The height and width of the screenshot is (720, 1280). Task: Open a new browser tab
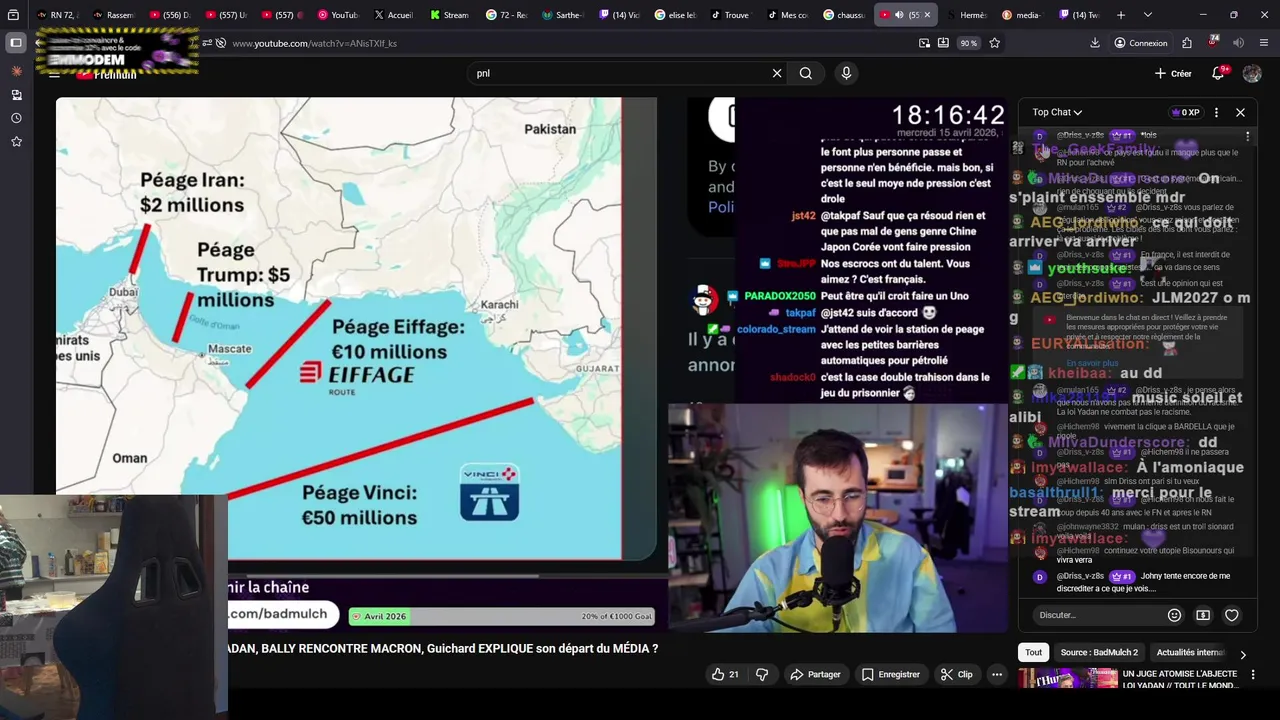pos(1121,15)
